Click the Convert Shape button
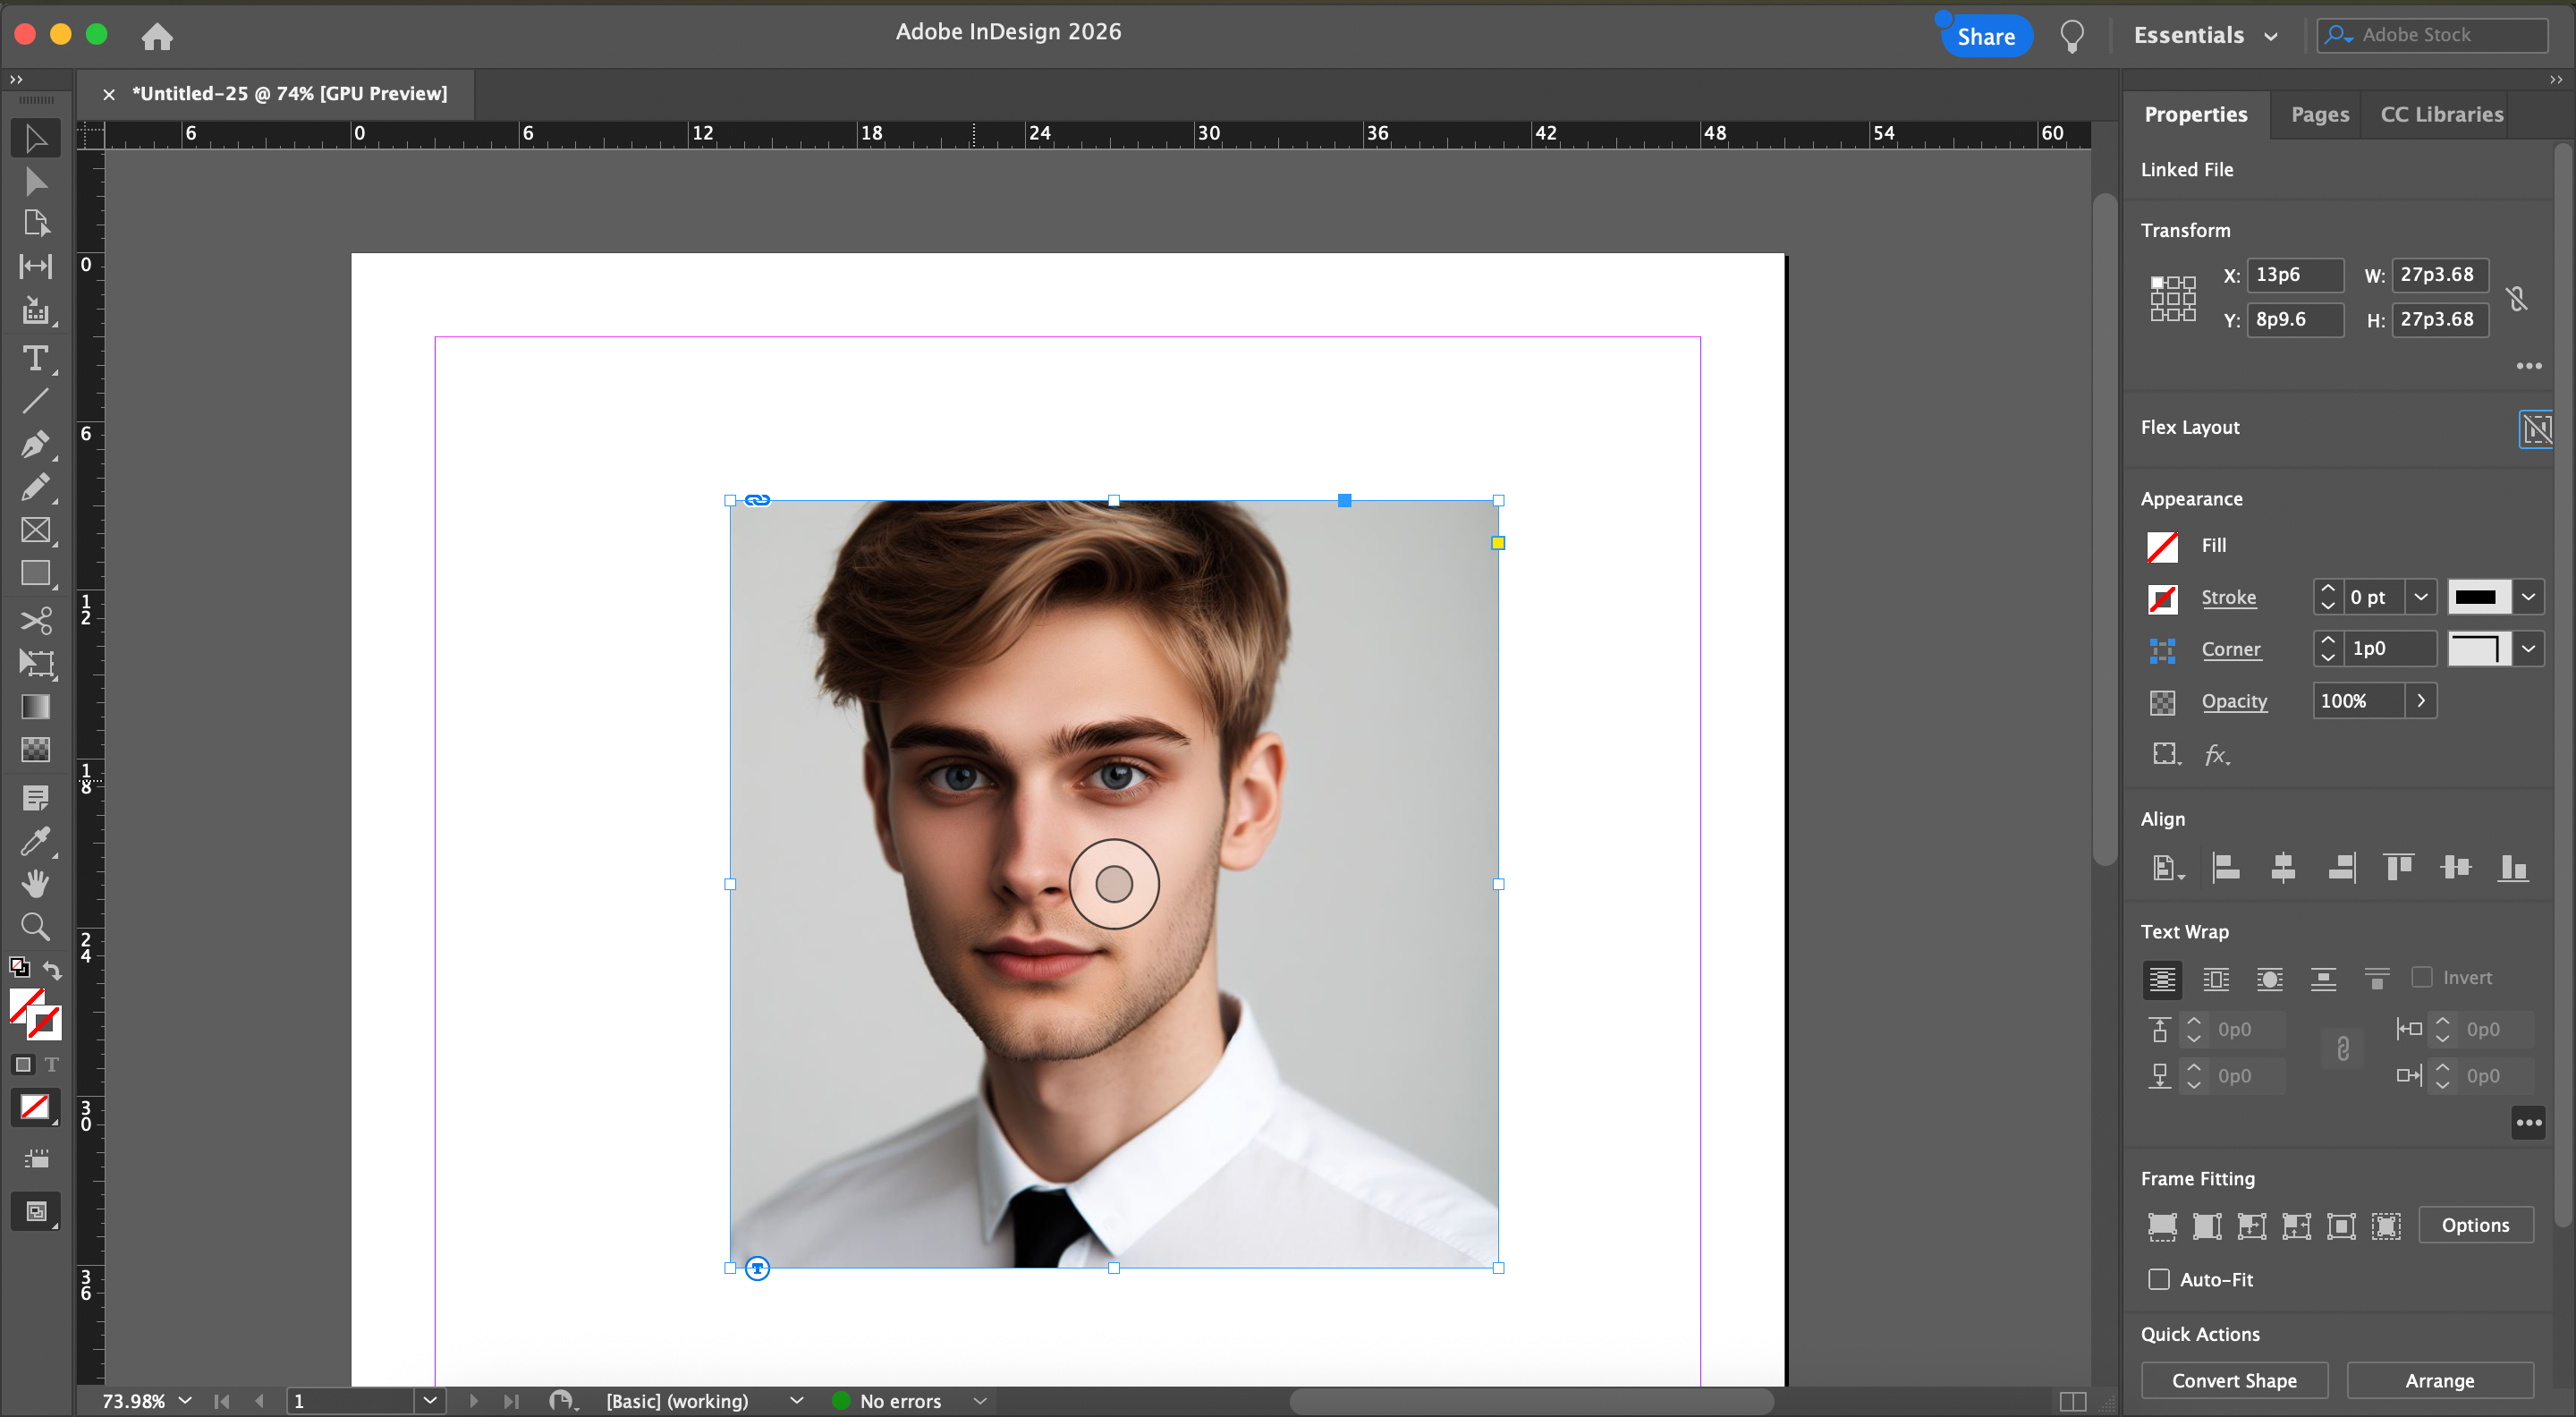 pyautogui.click(x=2233, y=1381)
